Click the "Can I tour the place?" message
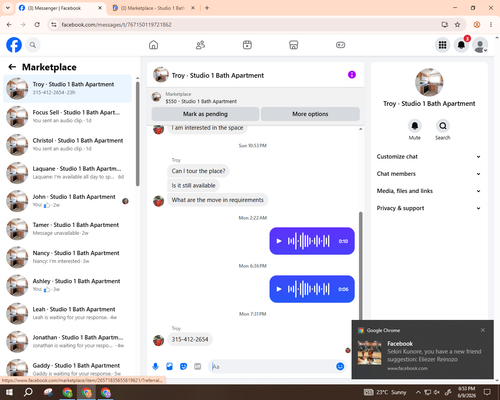This screenshot has height=400, width=500. click(x=198, y=171)
